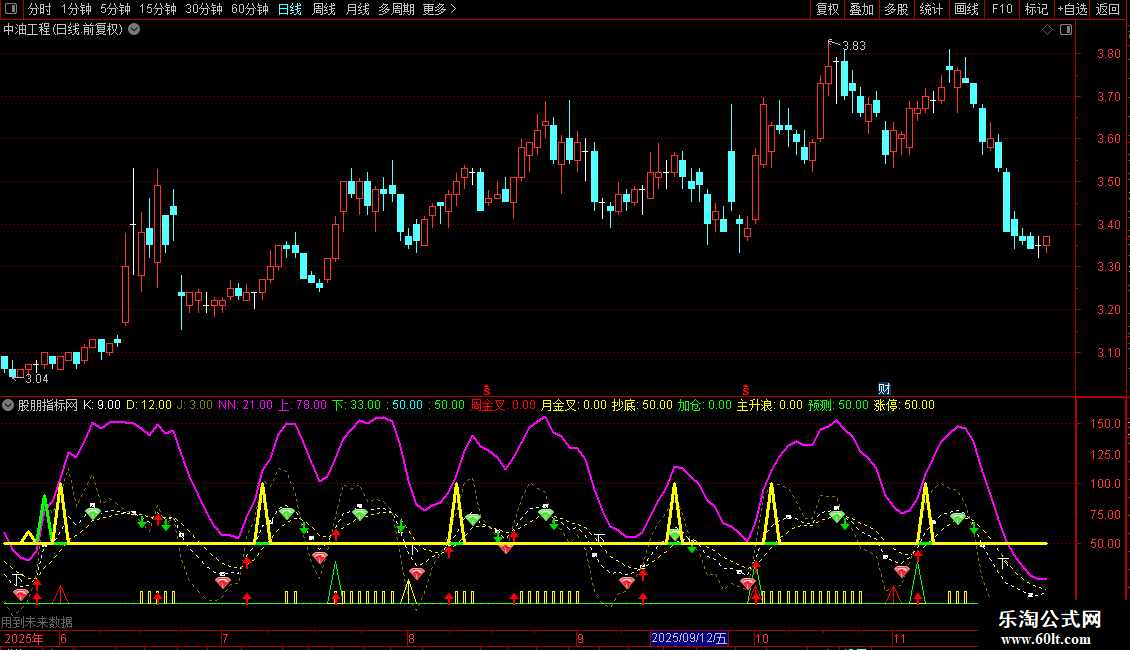
Task: Switch to the 分时 intraday view
Action: tap(39, 9)
